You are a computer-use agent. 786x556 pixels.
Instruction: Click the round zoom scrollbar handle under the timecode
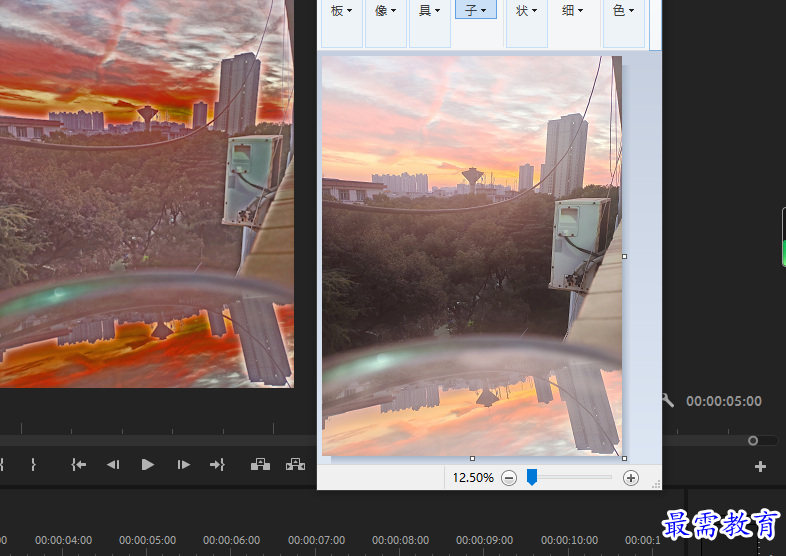click(753, 441)
